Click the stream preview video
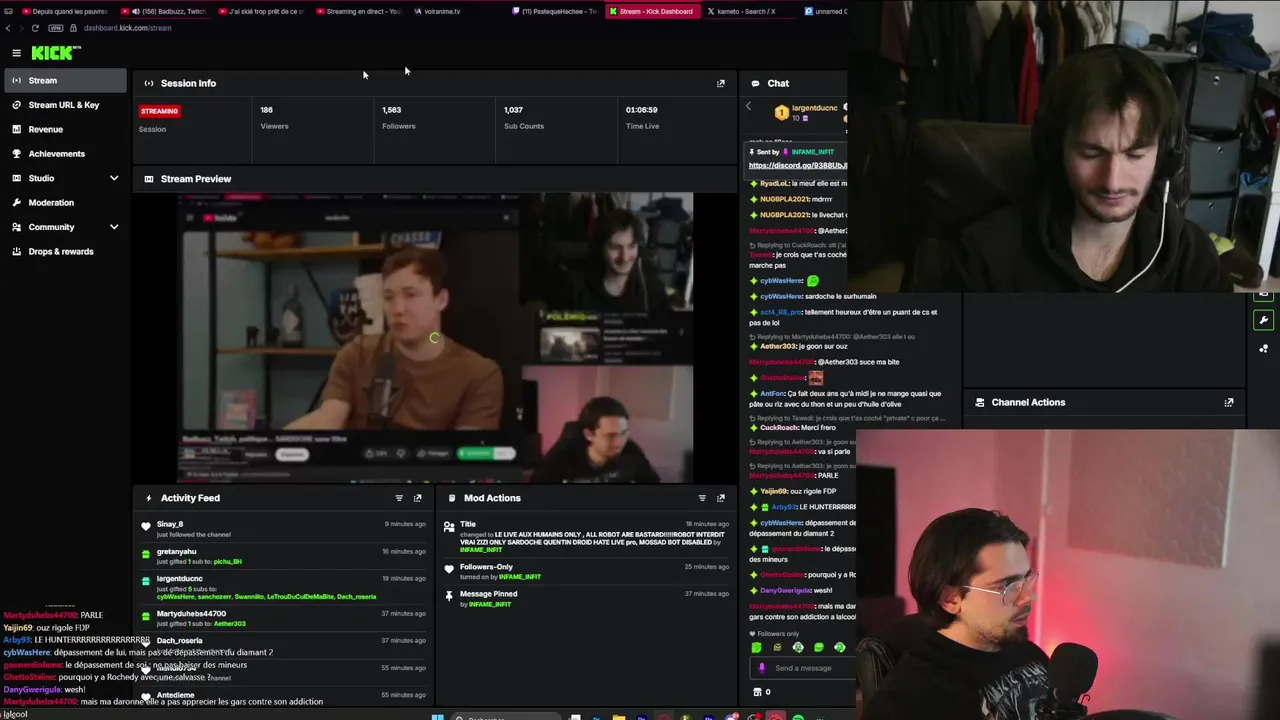Screen dimensions: 1280x720 tap(435, 337)
